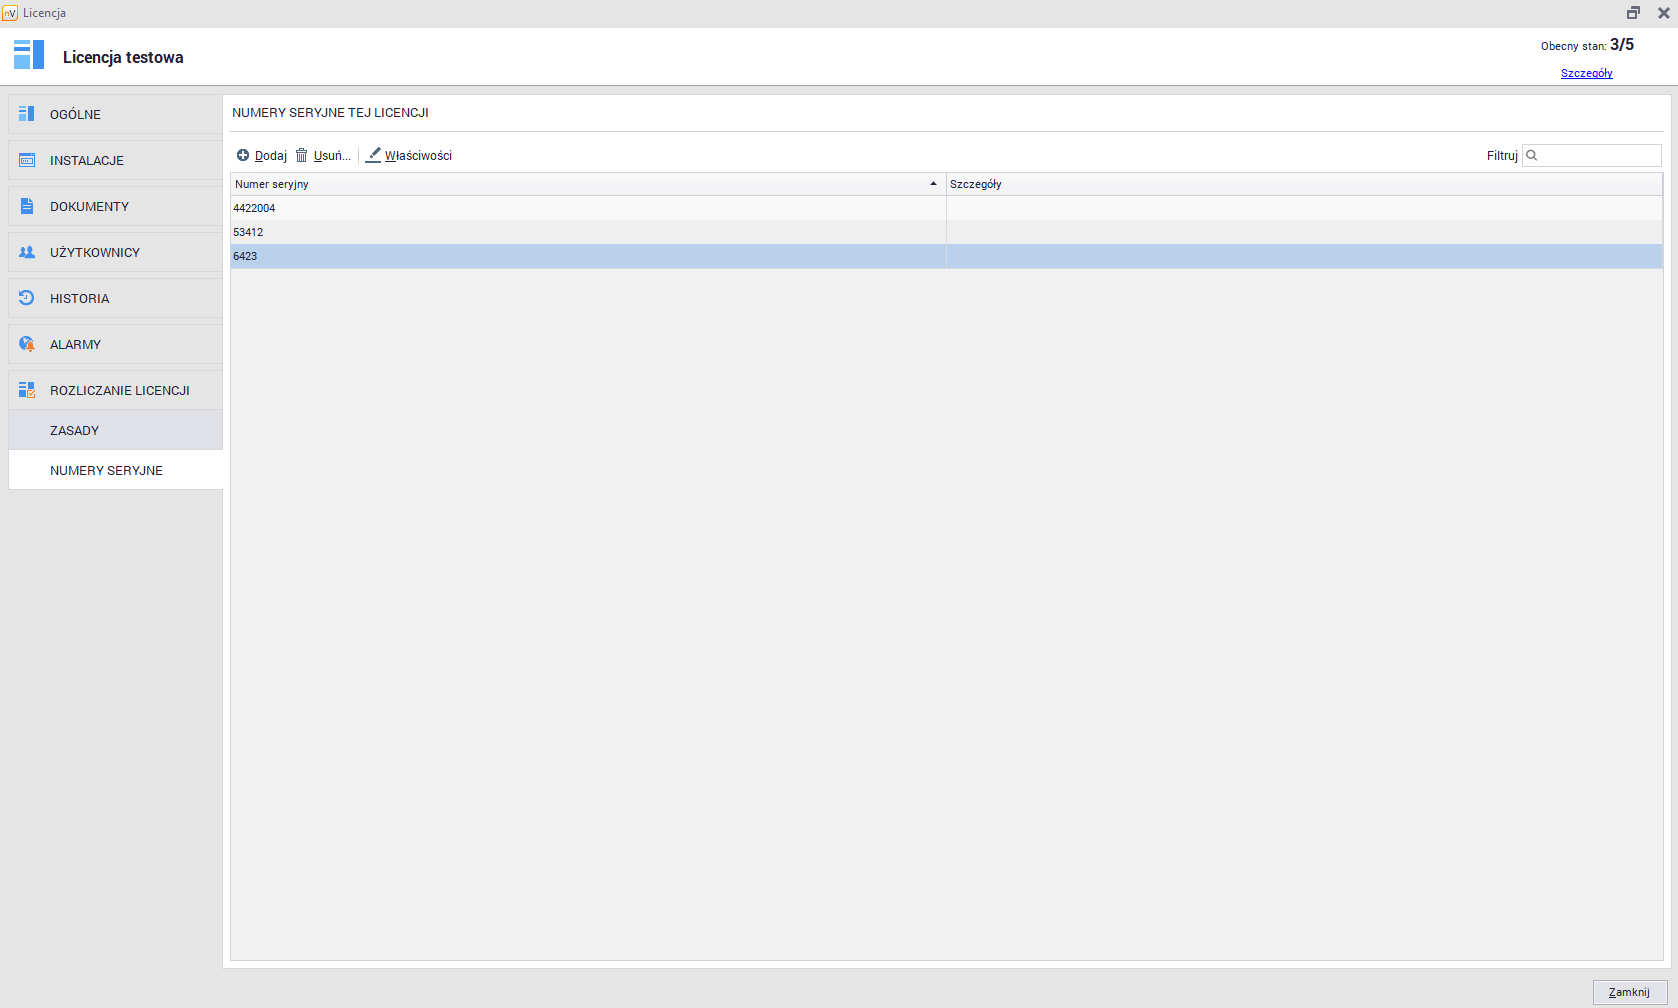
Task: Click the Dokumenty page icon
Action: pyautogui.click(x=27, y=206)
